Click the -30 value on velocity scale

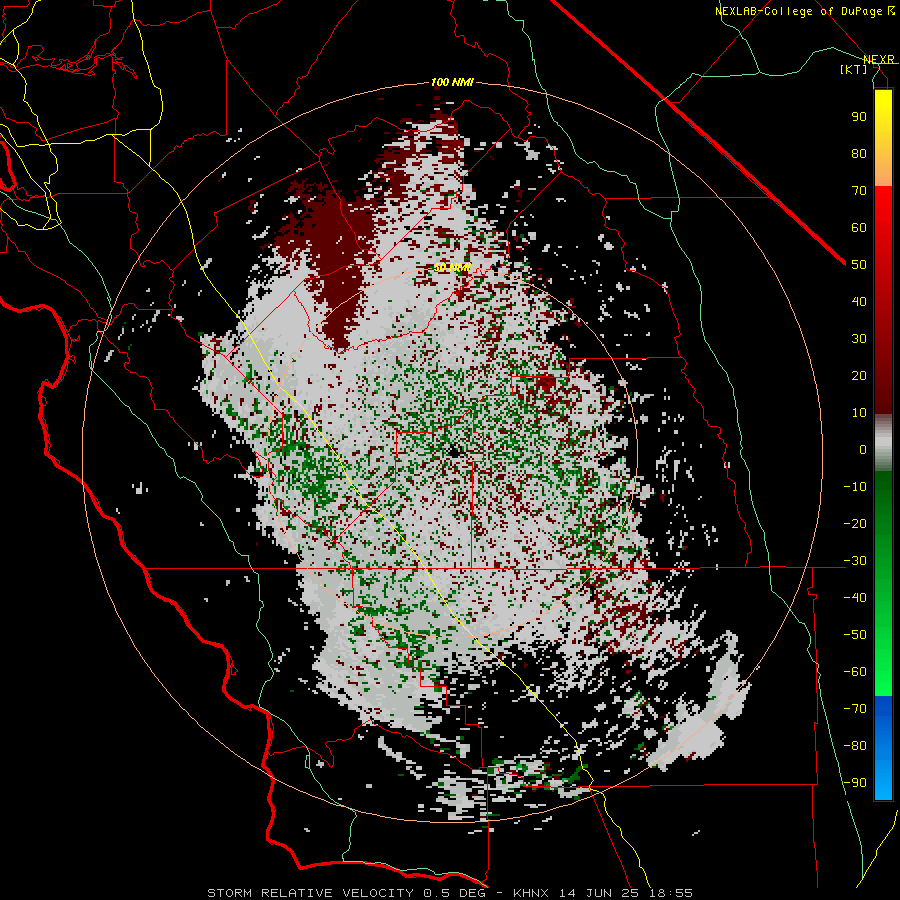(x=855, y=561)
